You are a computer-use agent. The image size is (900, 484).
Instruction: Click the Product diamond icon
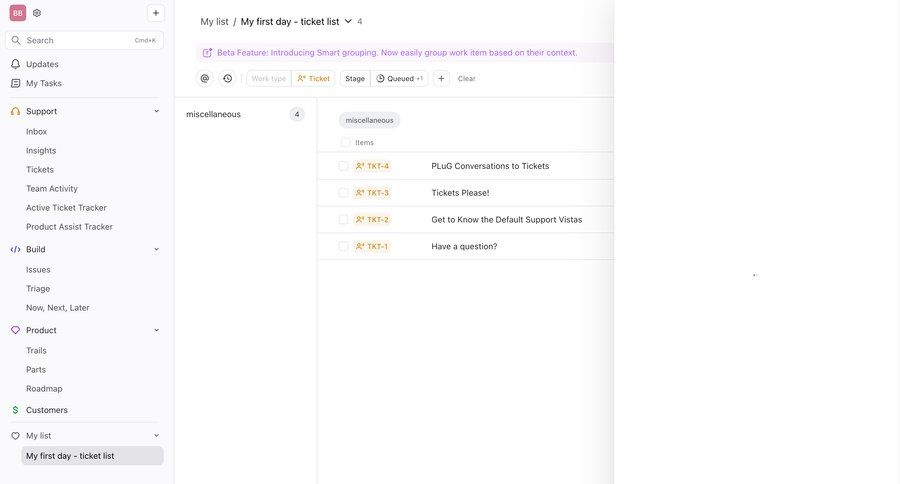click(15, 330)
